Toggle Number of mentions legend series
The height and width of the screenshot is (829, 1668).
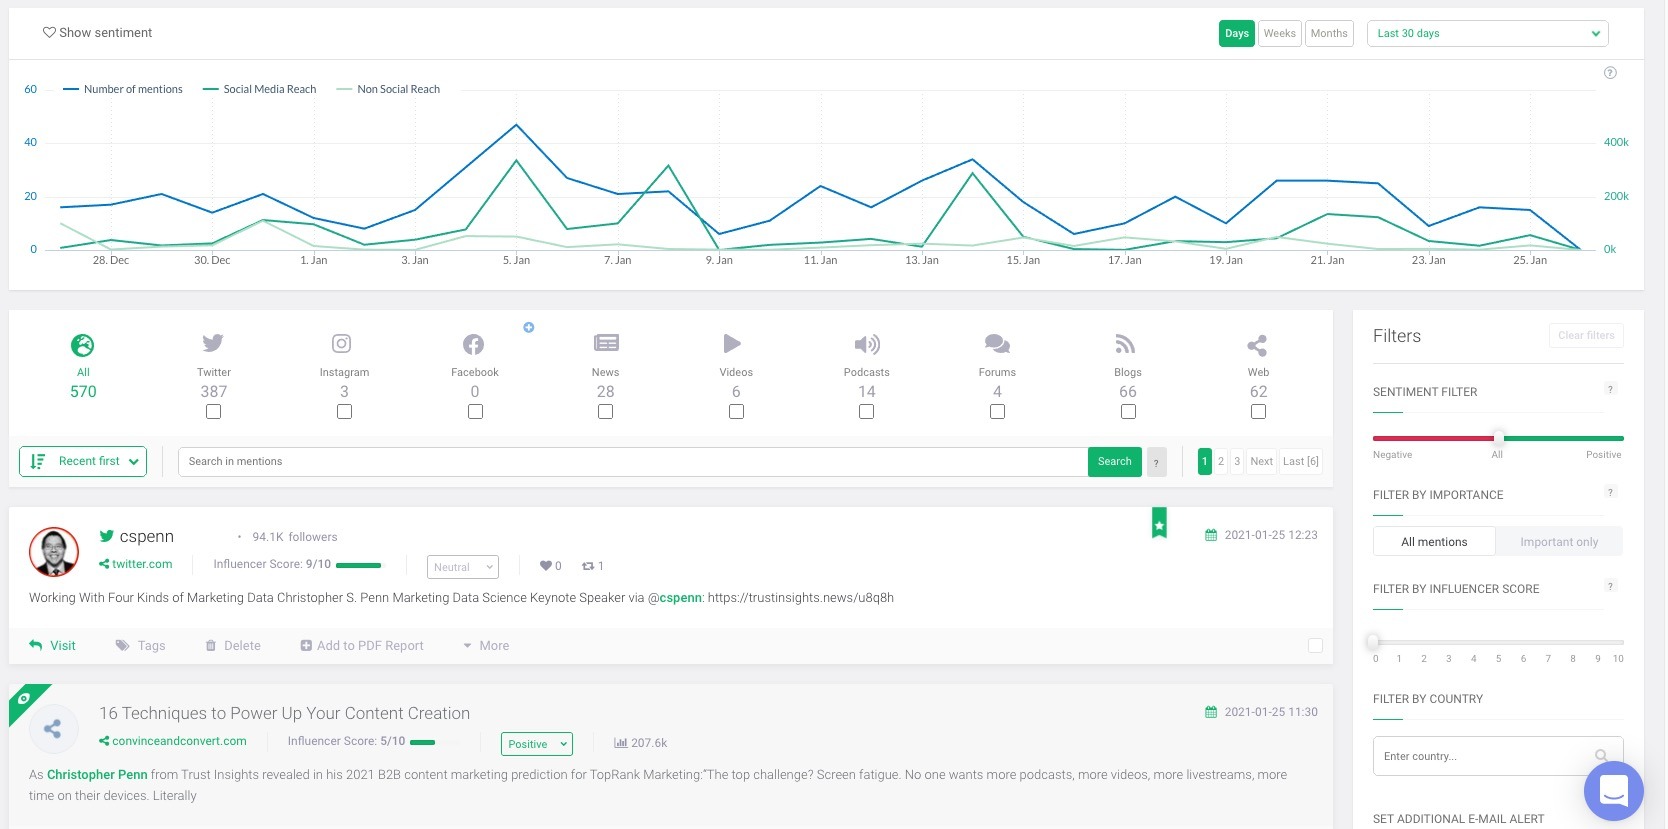[123, 89]
